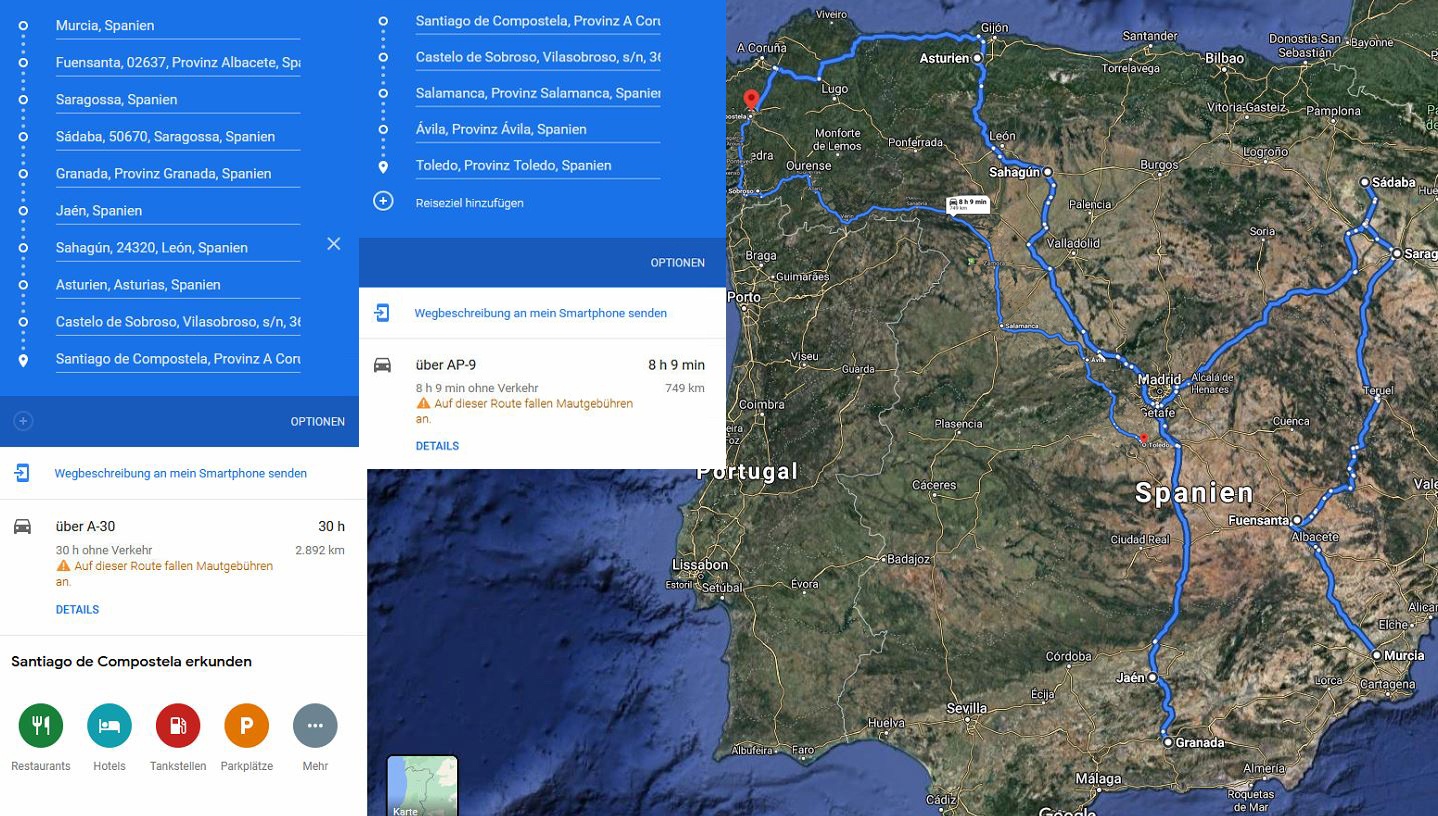
Task: Click the plus icon beside Reiseziel hinzufügen
Action: click(383, 202)
